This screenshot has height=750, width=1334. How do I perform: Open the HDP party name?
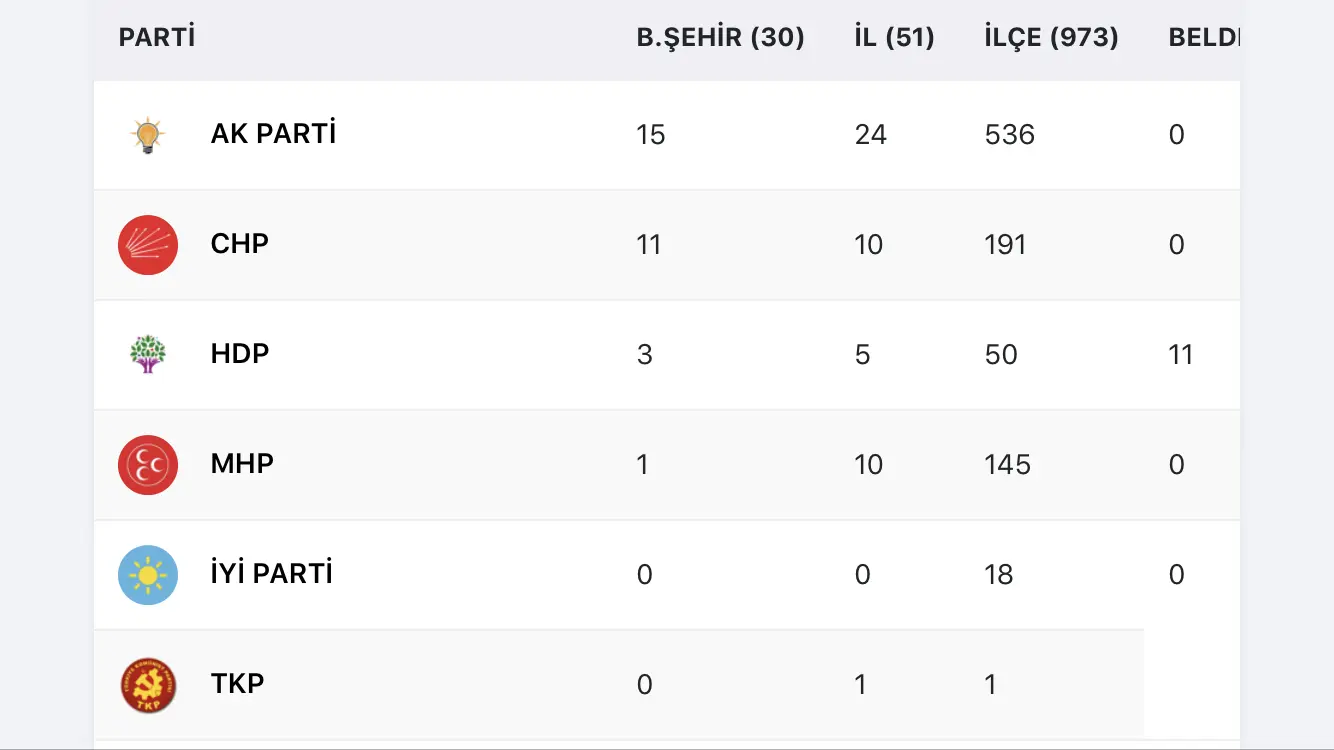pos(240,354)
